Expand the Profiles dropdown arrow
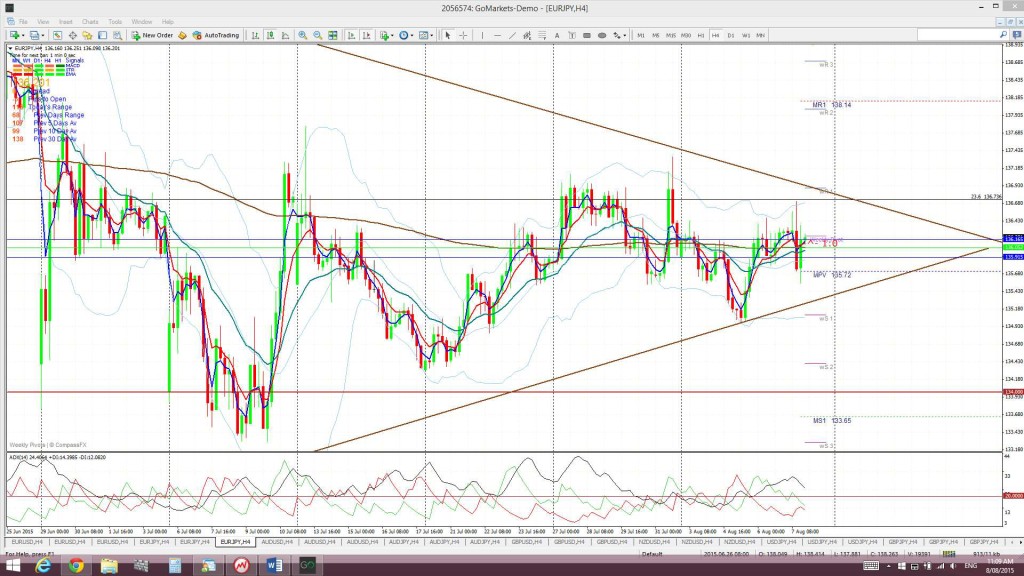This screenshot has height=576, width=1024. (42, 35)
